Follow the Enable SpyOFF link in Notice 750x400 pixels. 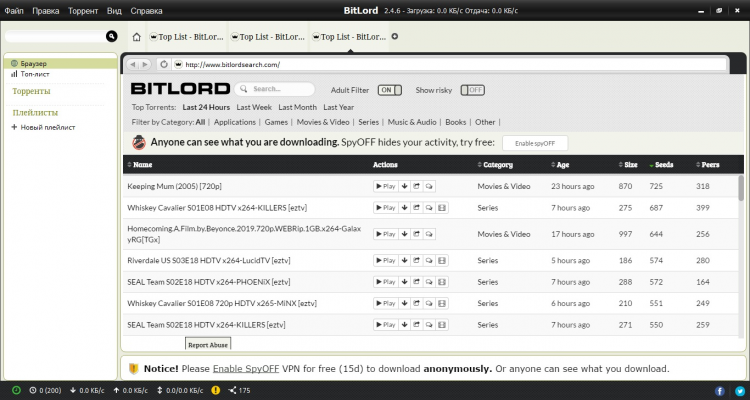[x=246, y=369]
